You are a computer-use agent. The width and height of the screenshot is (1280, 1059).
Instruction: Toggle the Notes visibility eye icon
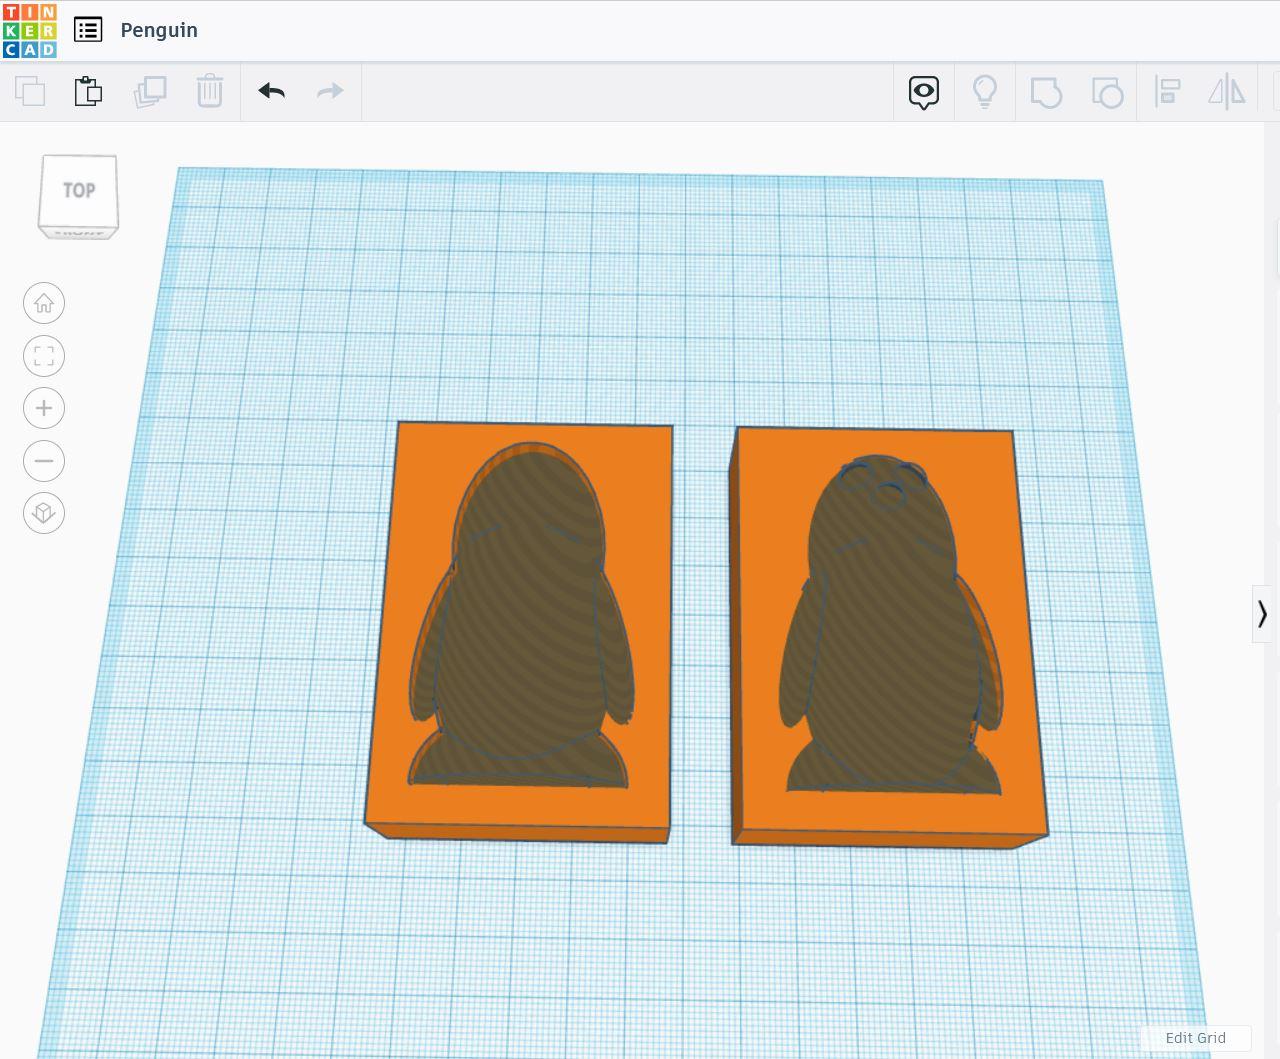924,92
